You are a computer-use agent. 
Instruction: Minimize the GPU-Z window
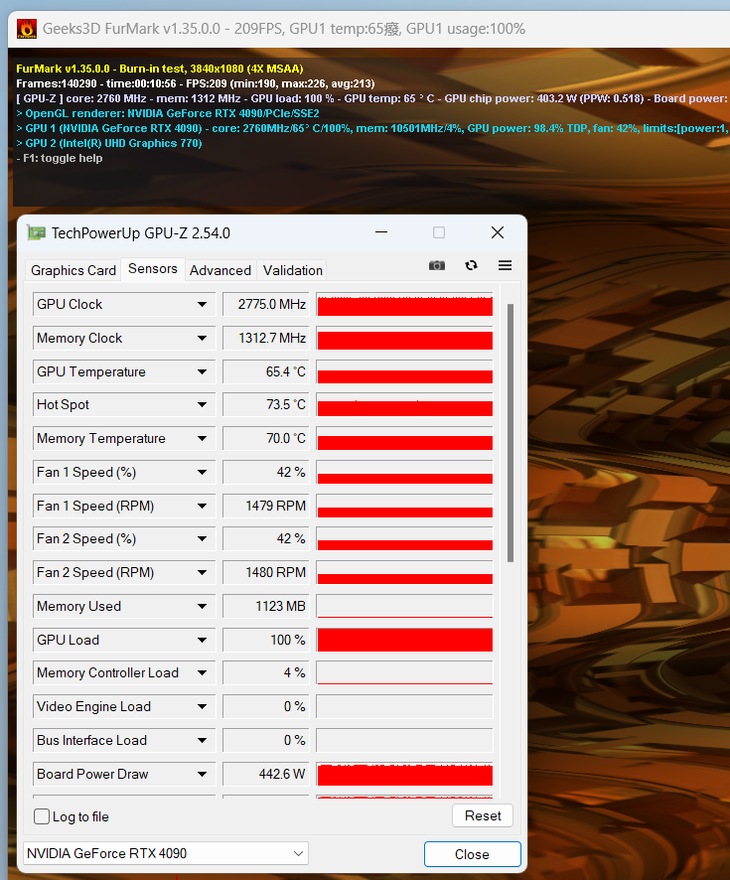[381, 233]
